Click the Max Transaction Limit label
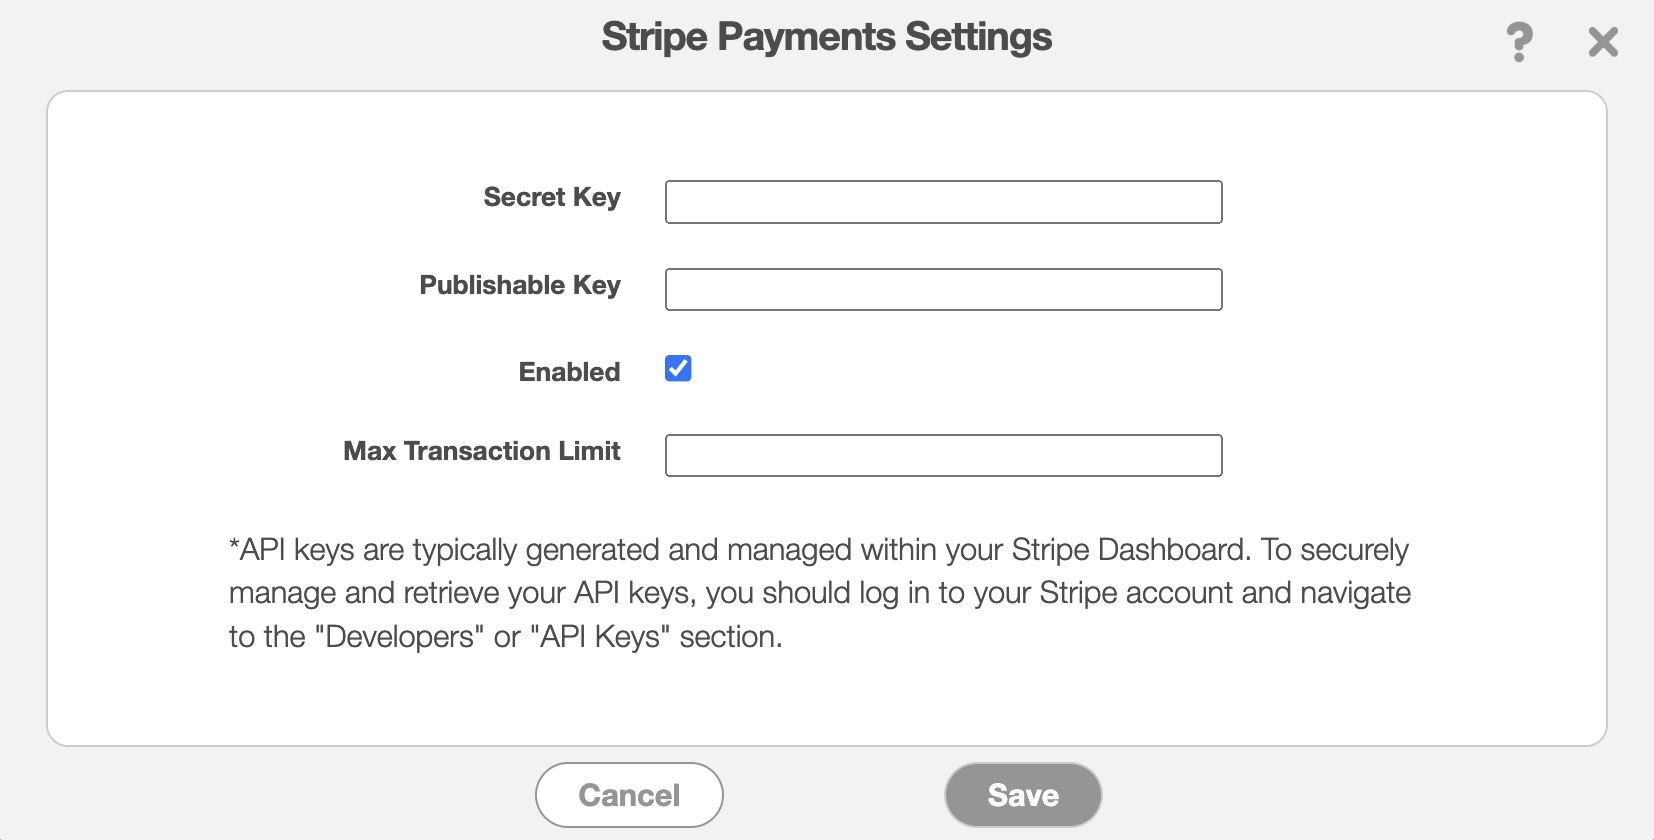Viewport: 1654px width, 840px height. pyautogui.click(x=482, y=452)
